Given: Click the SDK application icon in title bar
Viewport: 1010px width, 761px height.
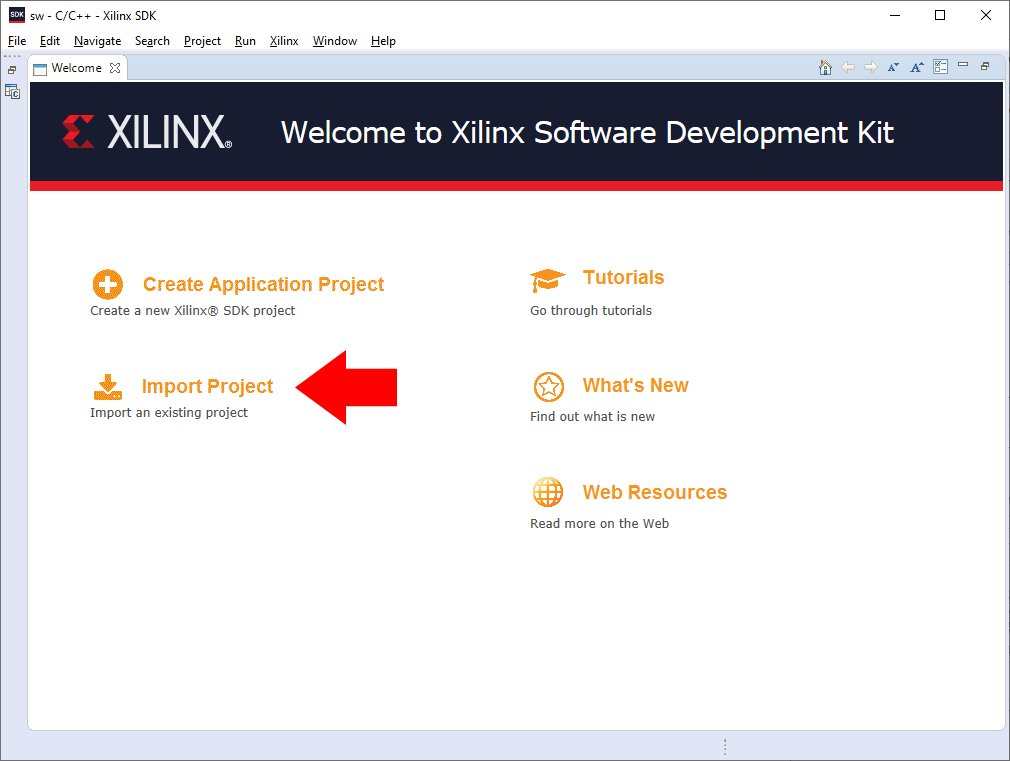Looking at the screenshot, I should [17, 15].
